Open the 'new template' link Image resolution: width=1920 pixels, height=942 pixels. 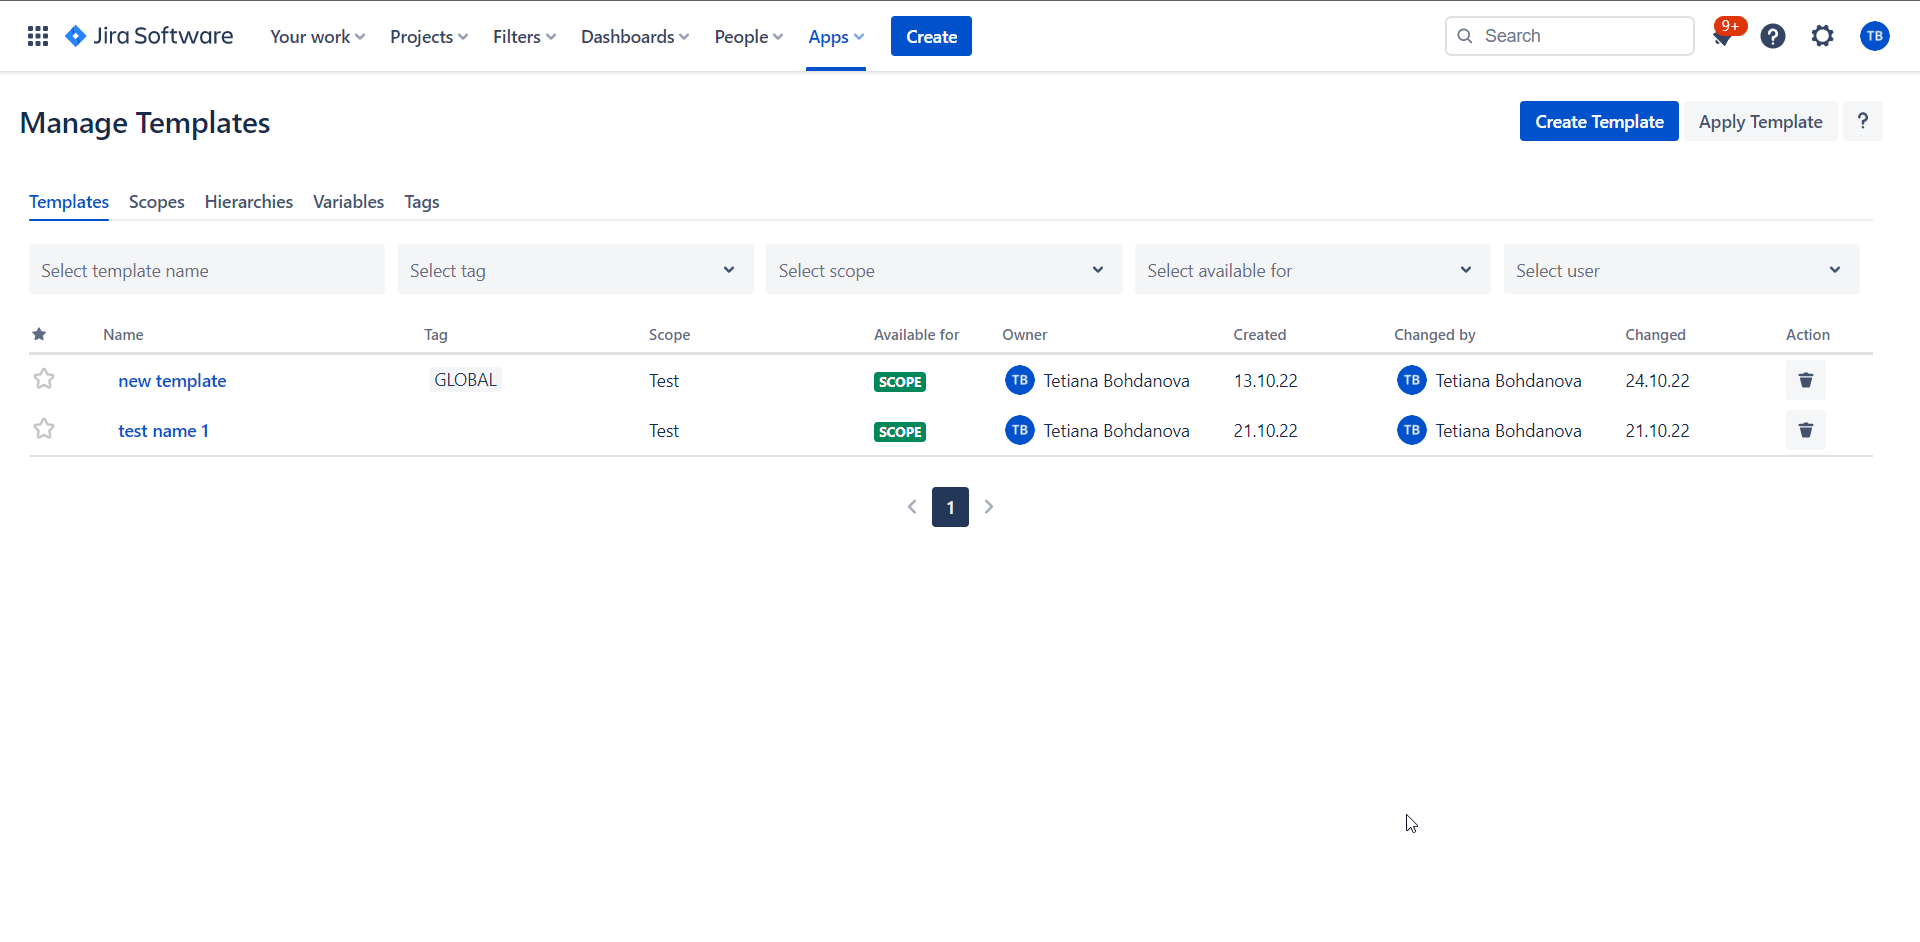(x=172, y=381)
